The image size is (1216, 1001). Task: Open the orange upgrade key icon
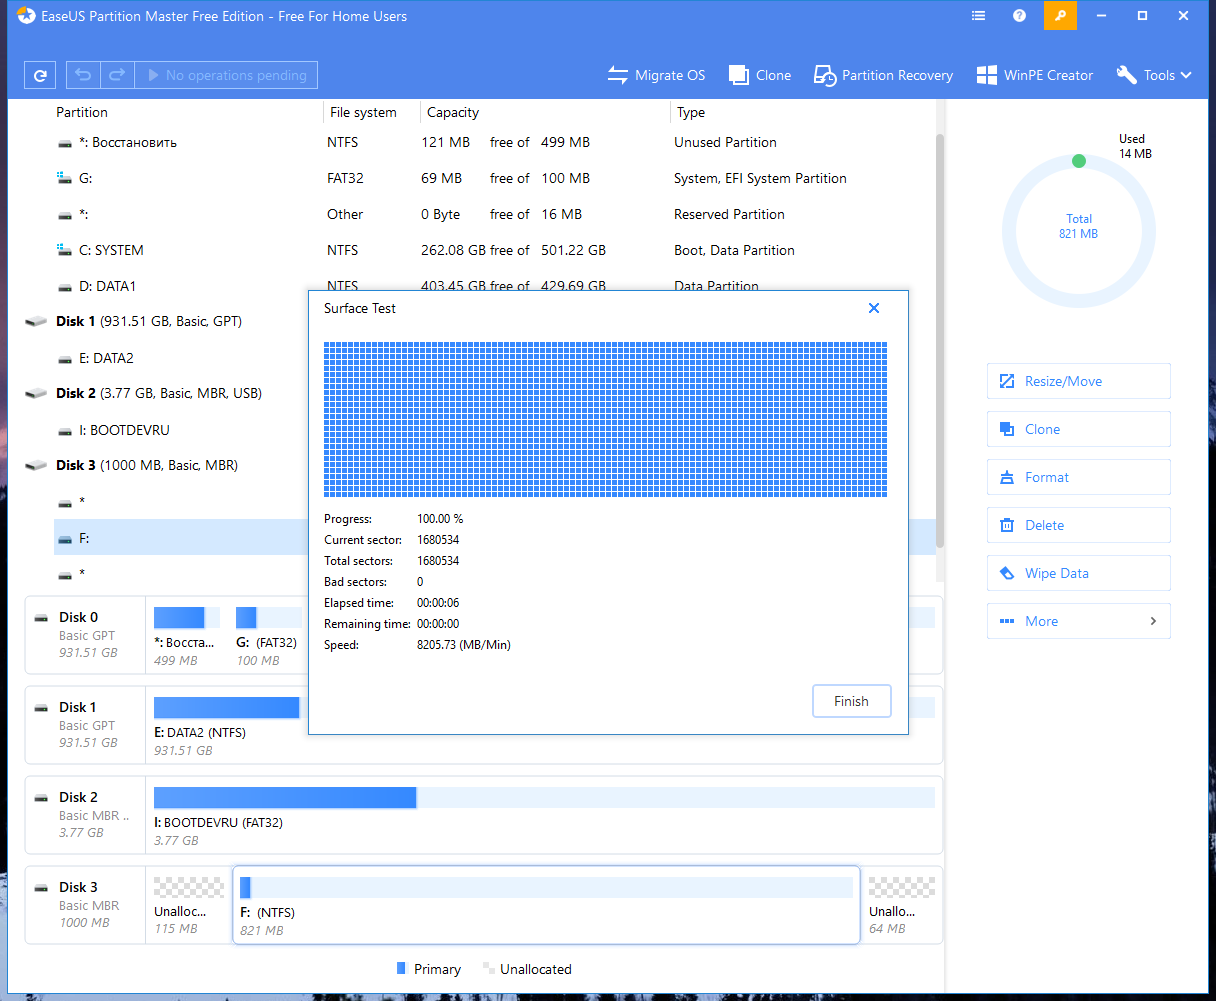click(x=1060, y=16)
